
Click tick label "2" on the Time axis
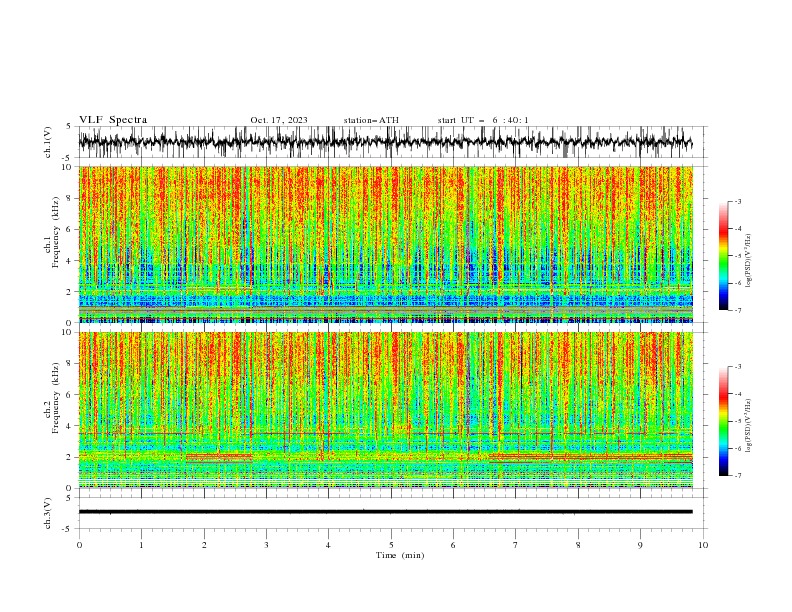click(204, 545)
